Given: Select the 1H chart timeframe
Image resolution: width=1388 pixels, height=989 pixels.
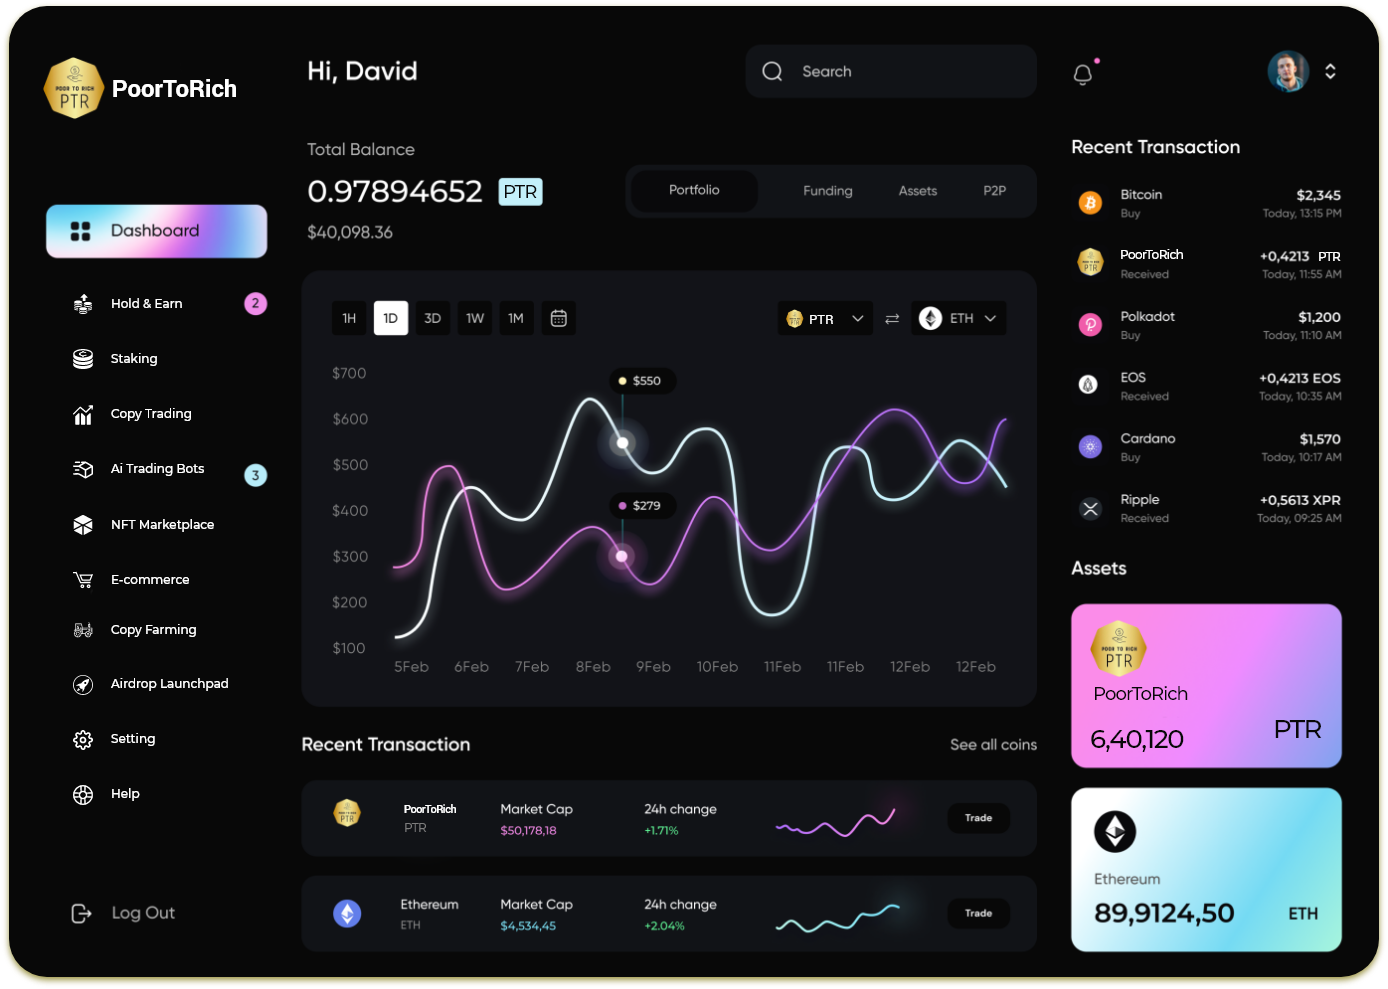Looking at the screenshot, I should 349,318.
